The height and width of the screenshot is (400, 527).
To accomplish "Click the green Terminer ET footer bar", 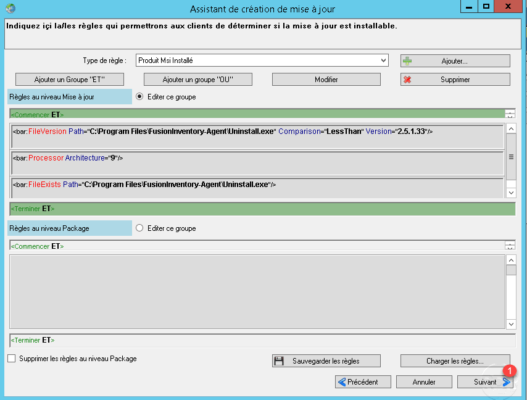I will [x=262, y=209].
